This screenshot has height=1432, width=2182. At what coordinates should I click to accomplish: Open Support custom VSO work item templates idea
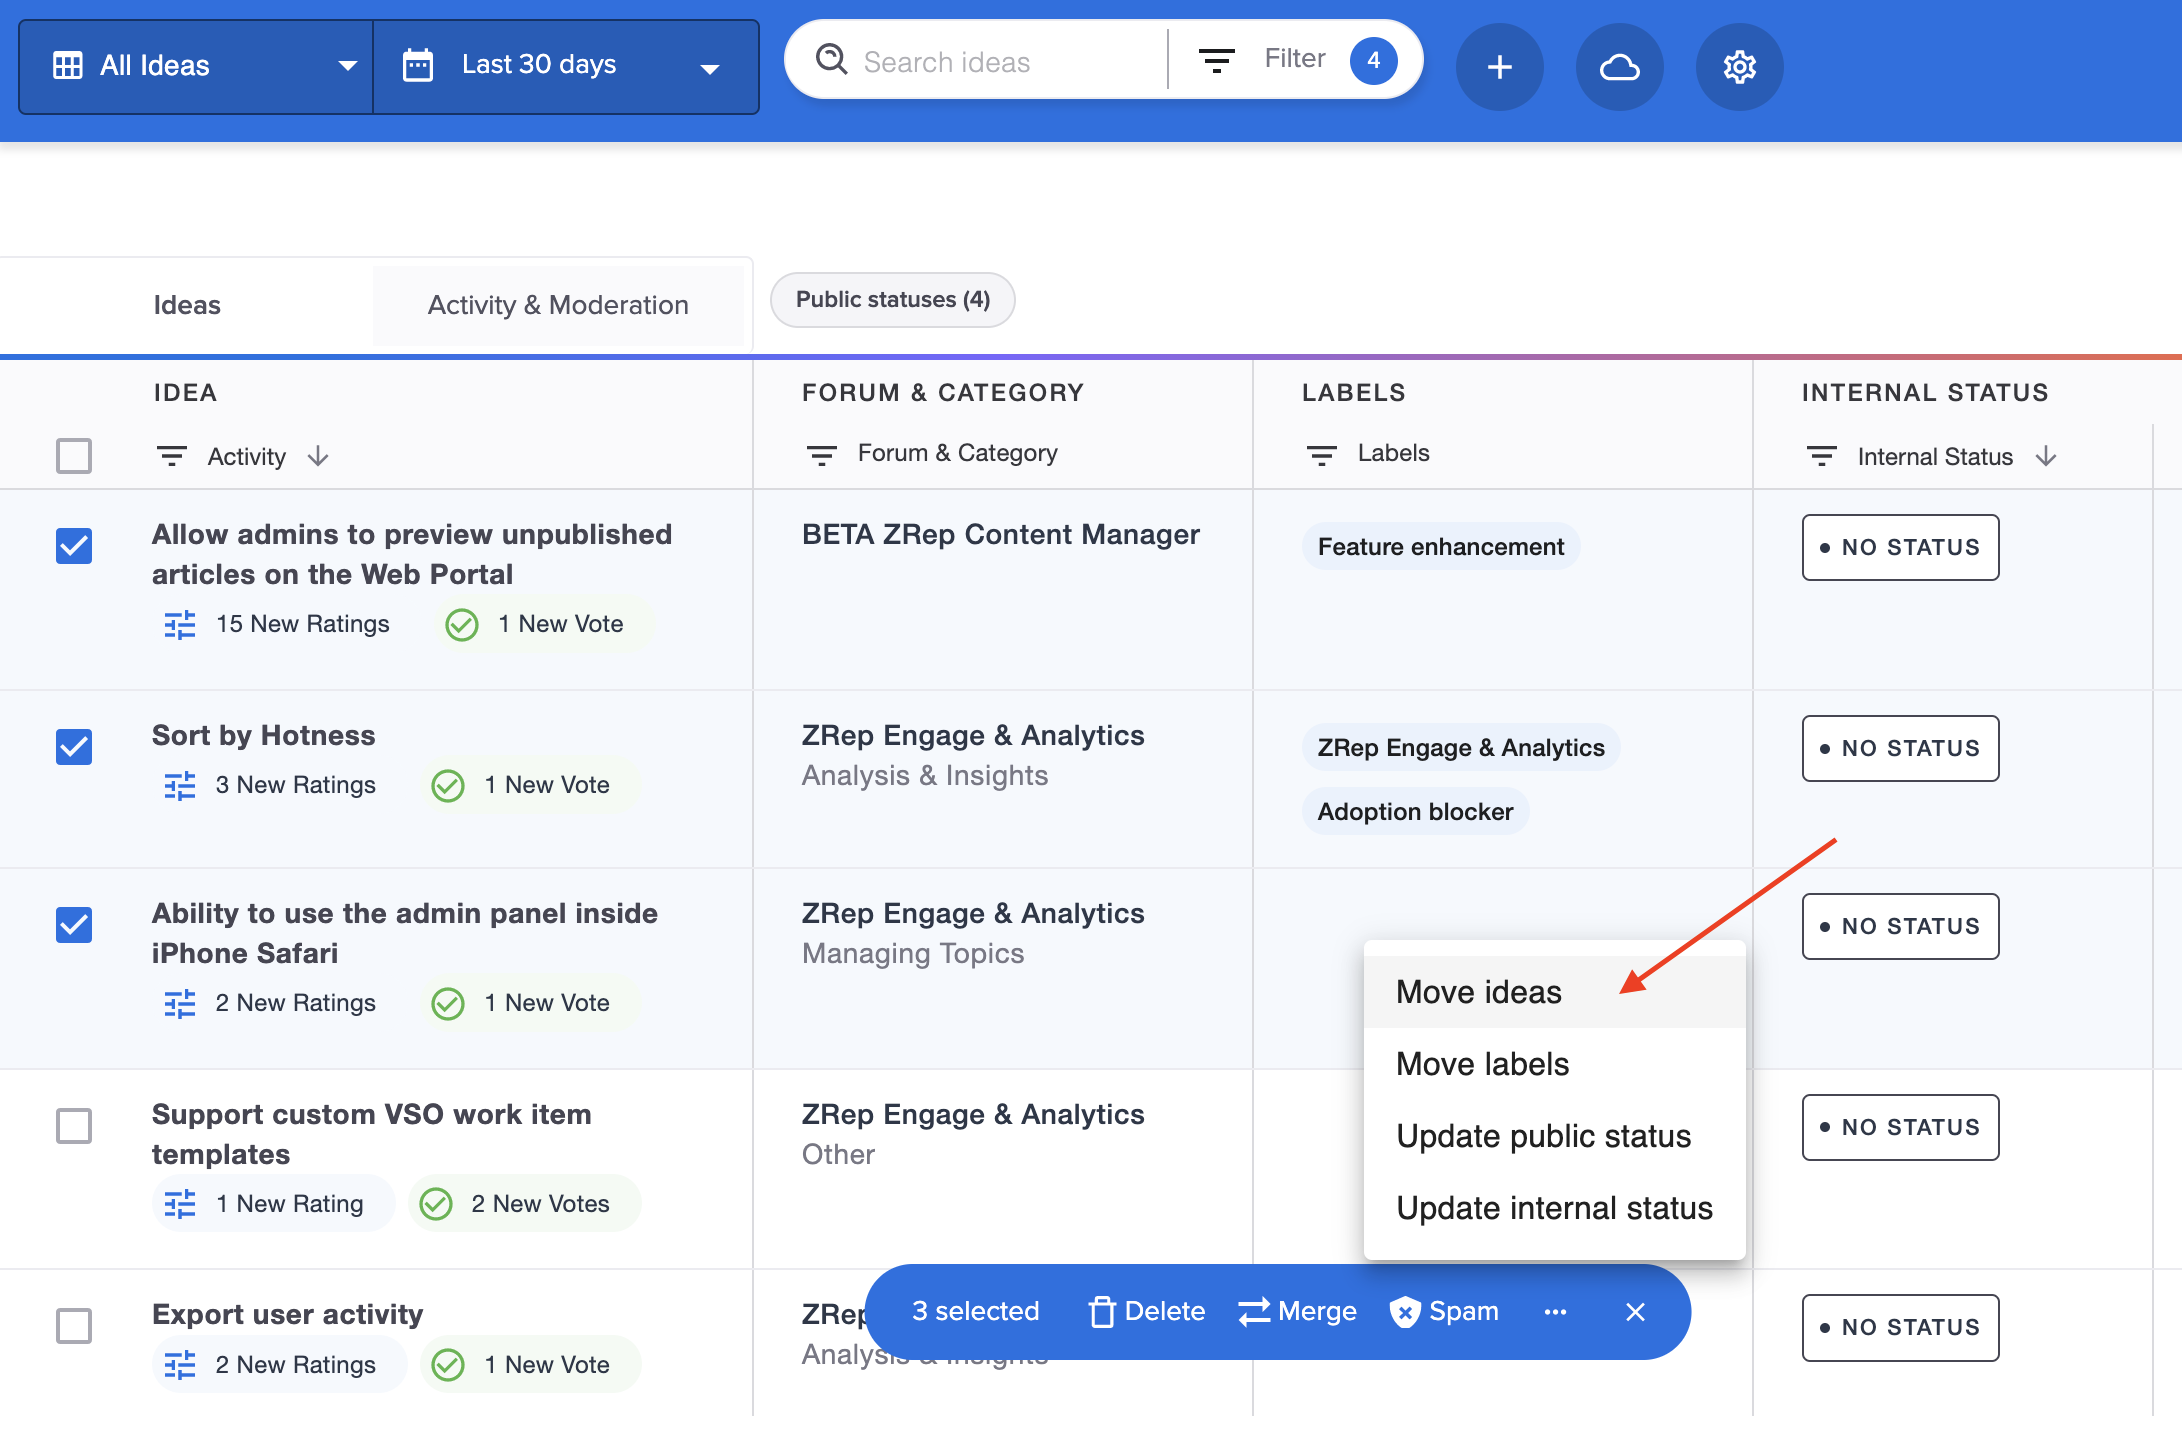372,1134
